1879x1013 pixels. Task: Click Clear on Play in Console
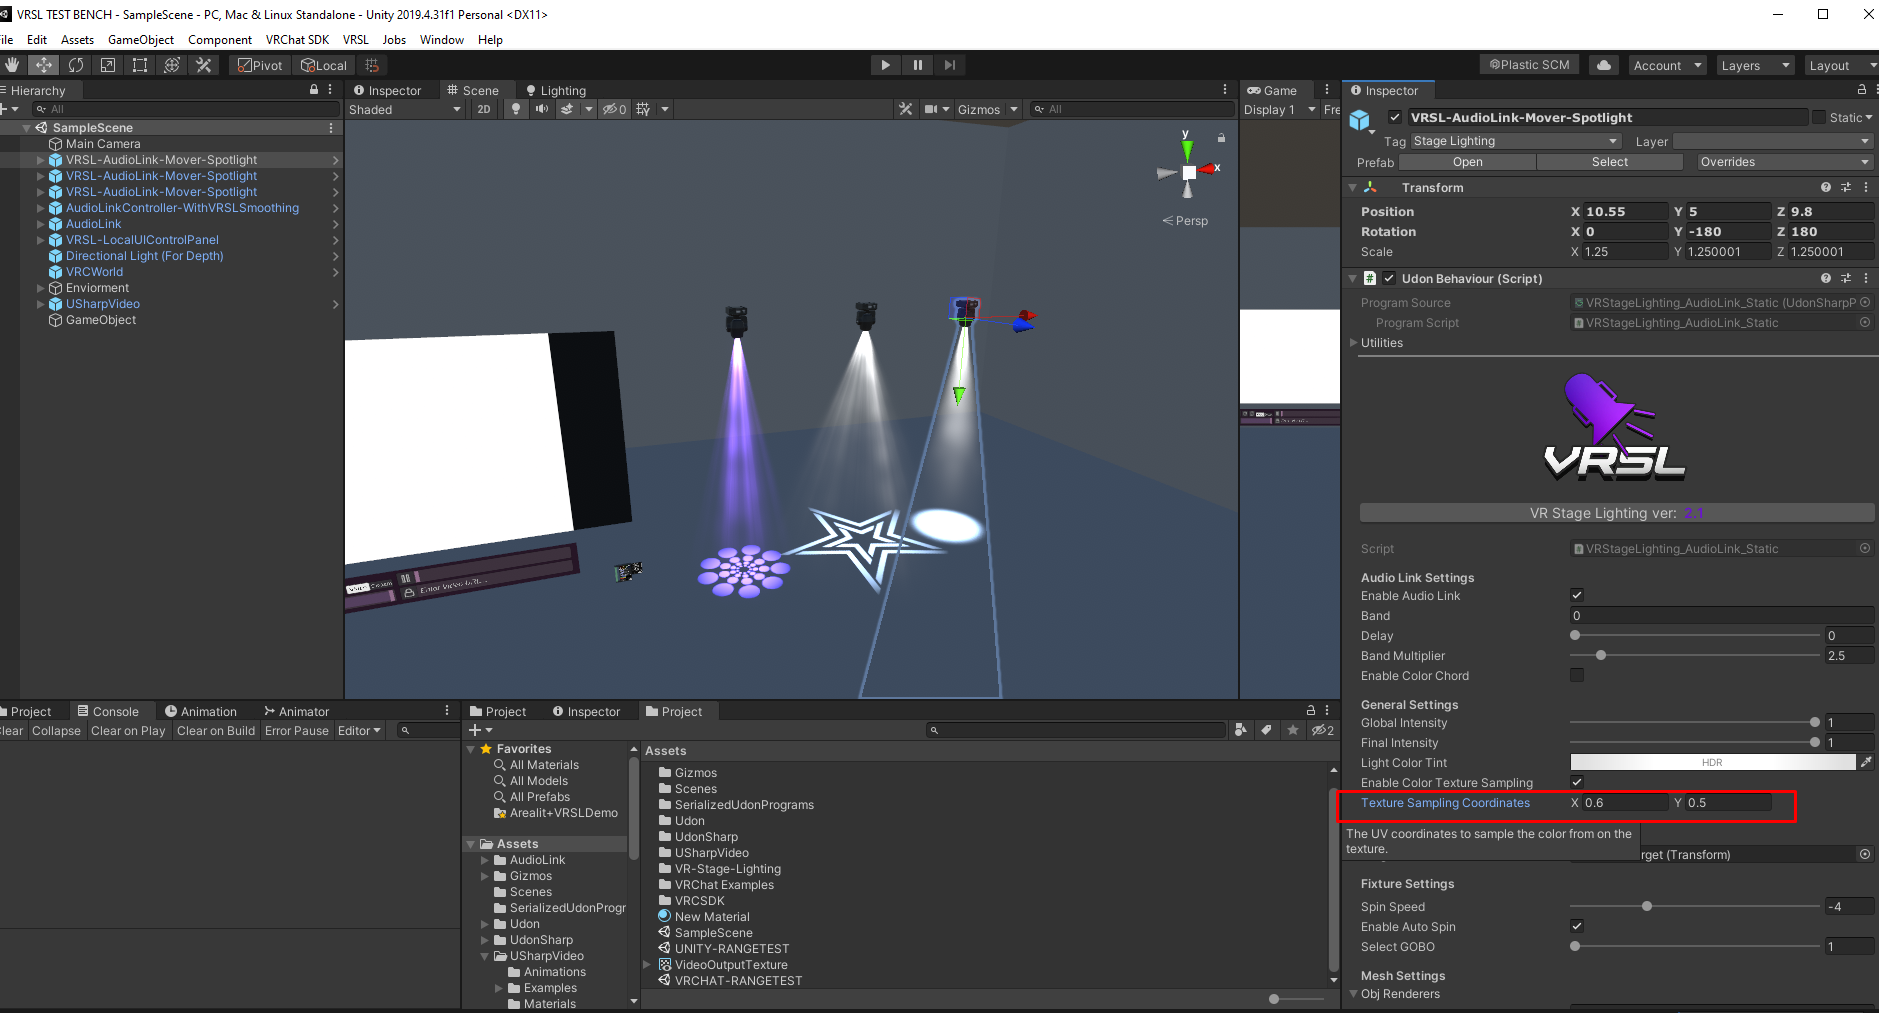click(128, 731)
